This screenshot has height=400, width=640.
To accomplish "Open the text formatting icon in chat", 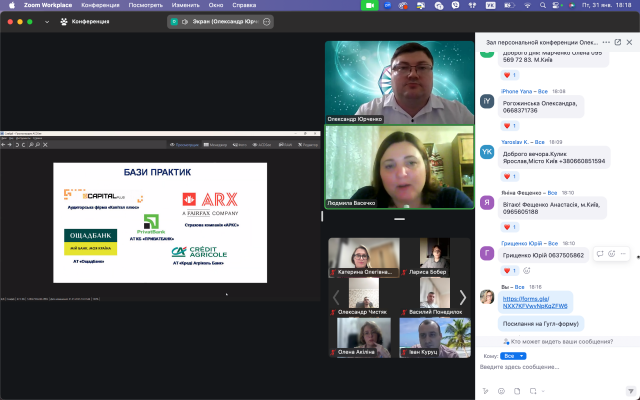I will tap(485, 390).
